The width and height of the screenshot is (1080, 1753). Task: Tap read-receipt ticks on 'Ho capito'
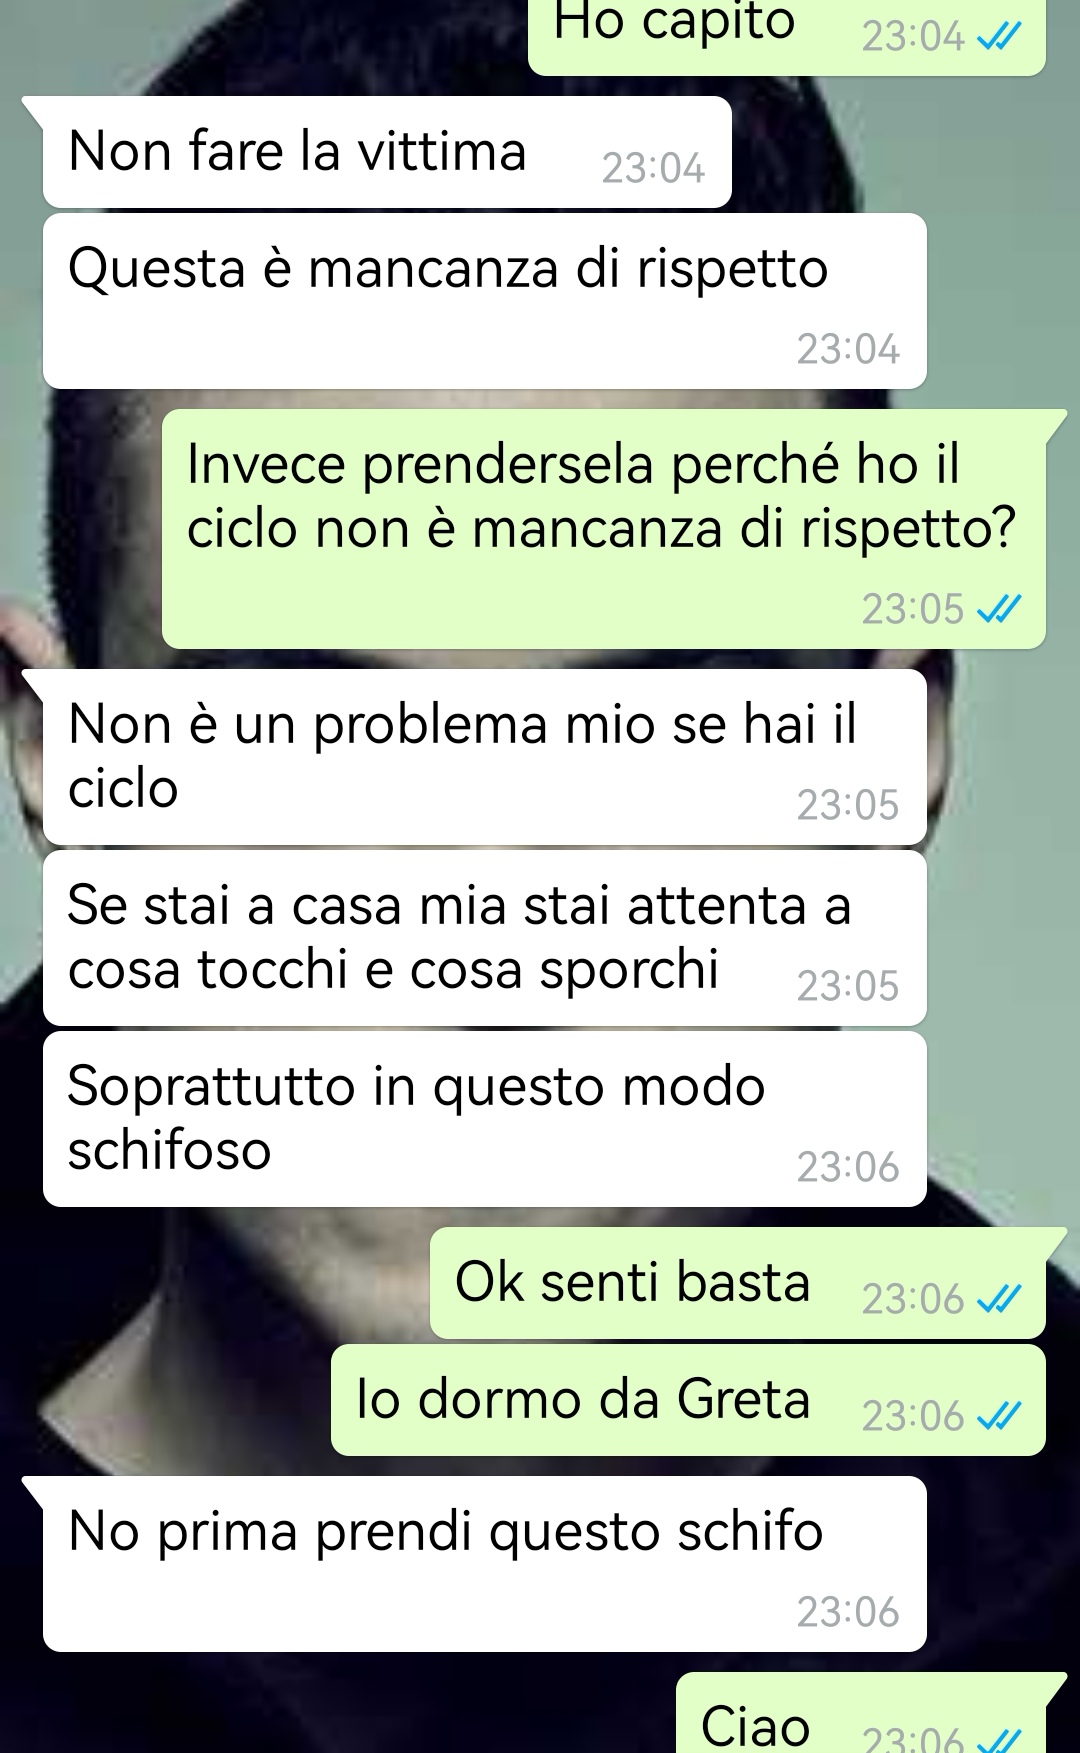(999, 37)
